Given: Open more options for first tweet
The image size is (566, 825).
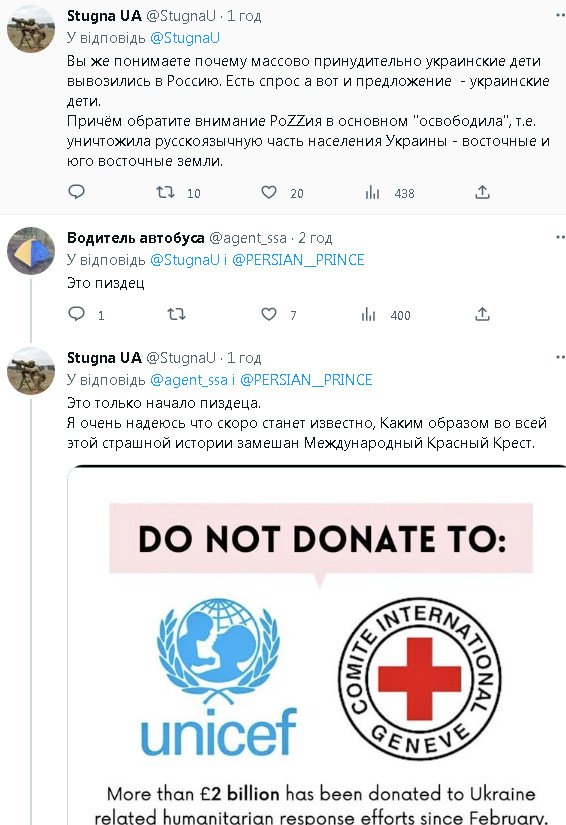Looking at the screenshot, I should coord(561,16).
